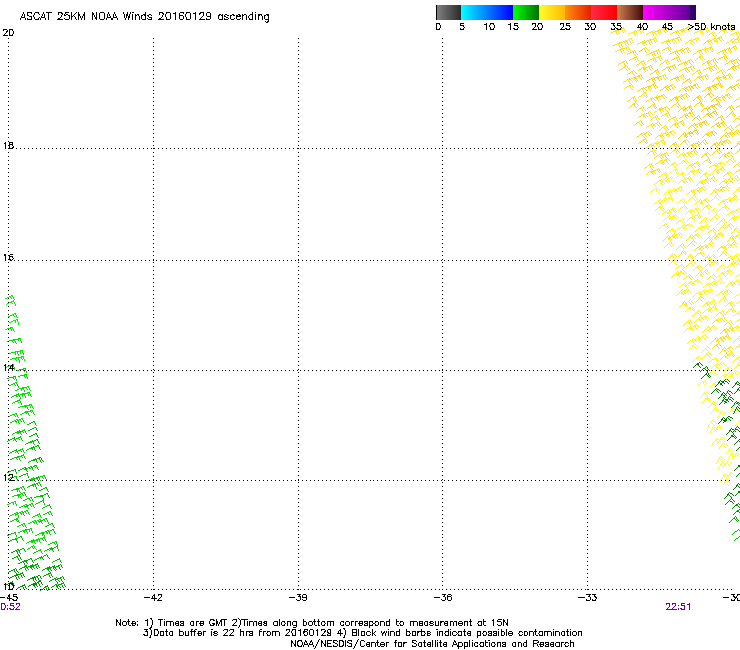Click the red 30-35 knots color segment
Image resolution: width=740 pixels, height=650 pixels.
click(x=604, y=12)
